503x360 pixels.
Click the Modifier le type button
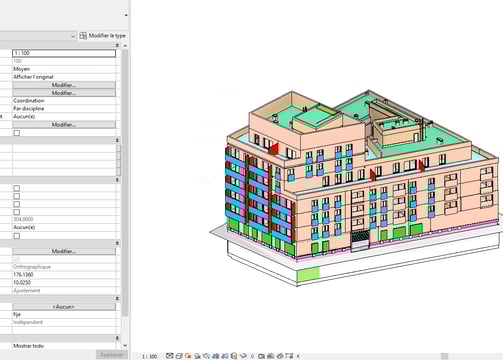pos(103,35)
